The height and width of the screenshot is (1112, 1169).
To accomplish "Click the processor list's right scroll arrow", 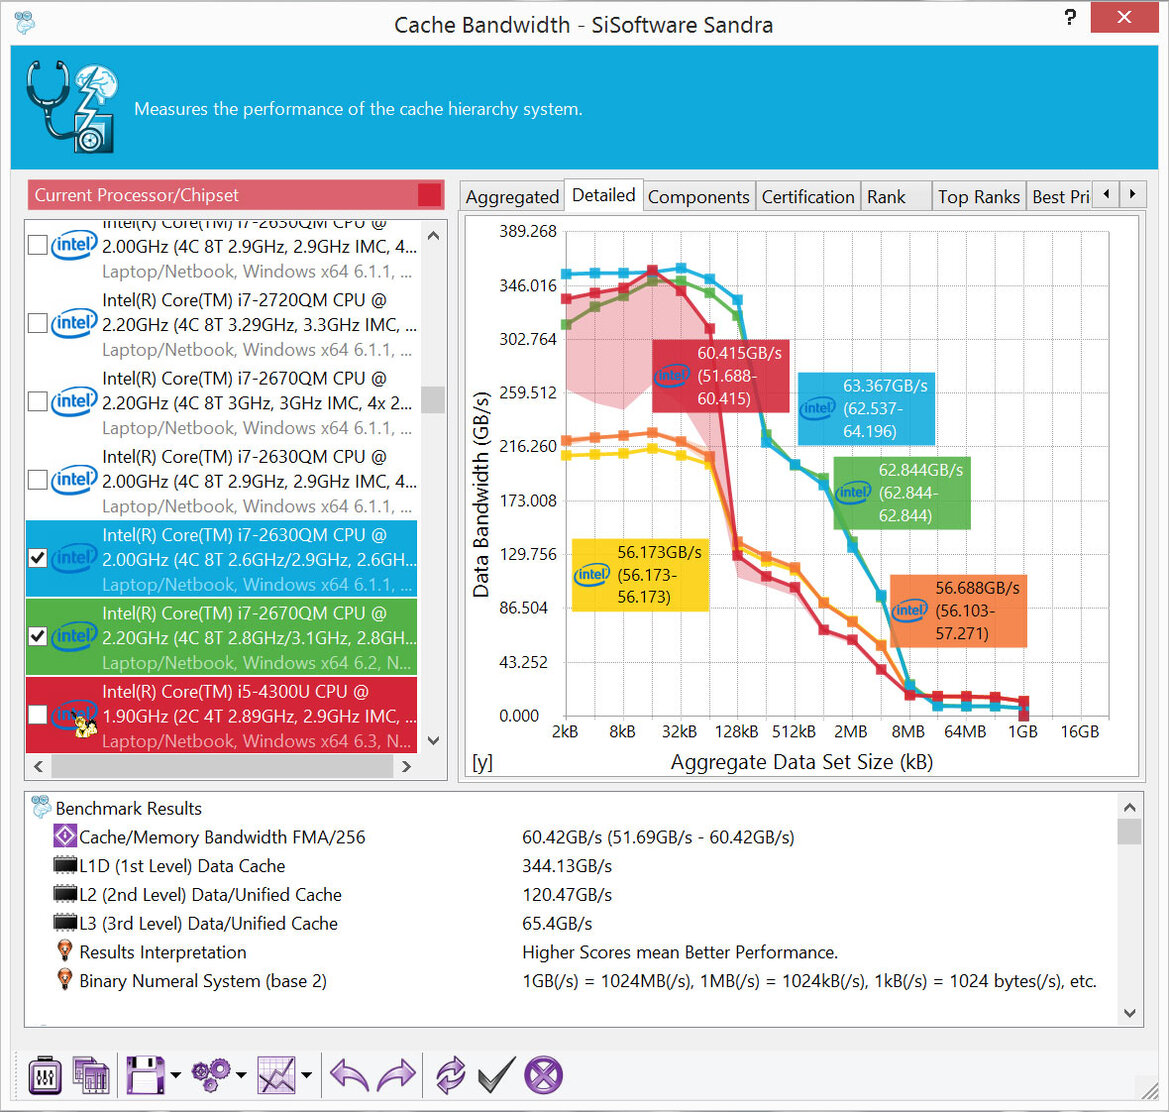I will point(406,766).
